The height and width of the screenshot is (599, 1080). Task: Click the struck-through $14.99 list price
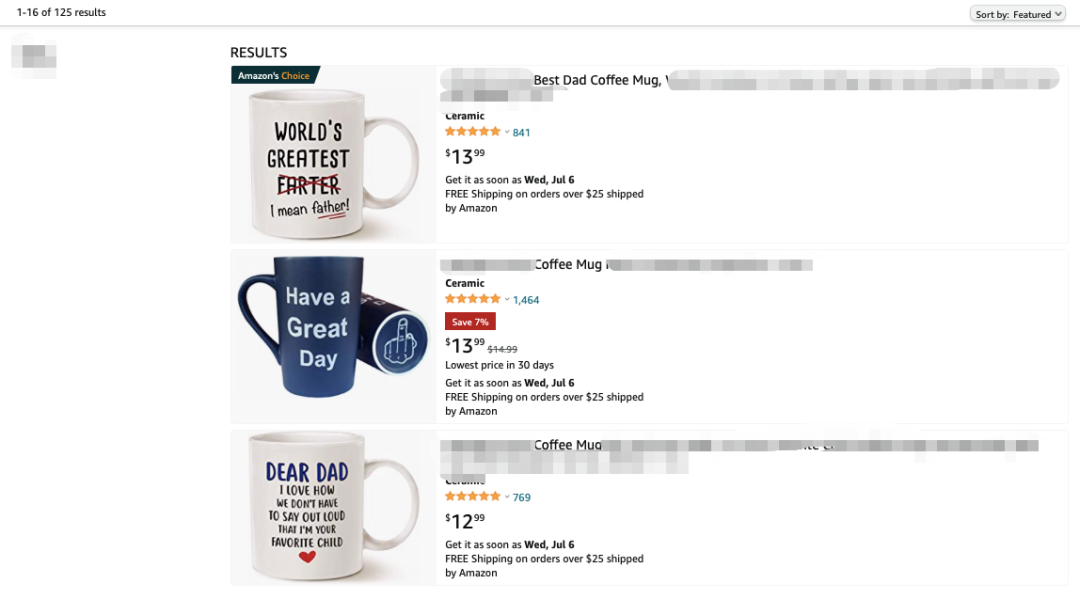(502, 349)
